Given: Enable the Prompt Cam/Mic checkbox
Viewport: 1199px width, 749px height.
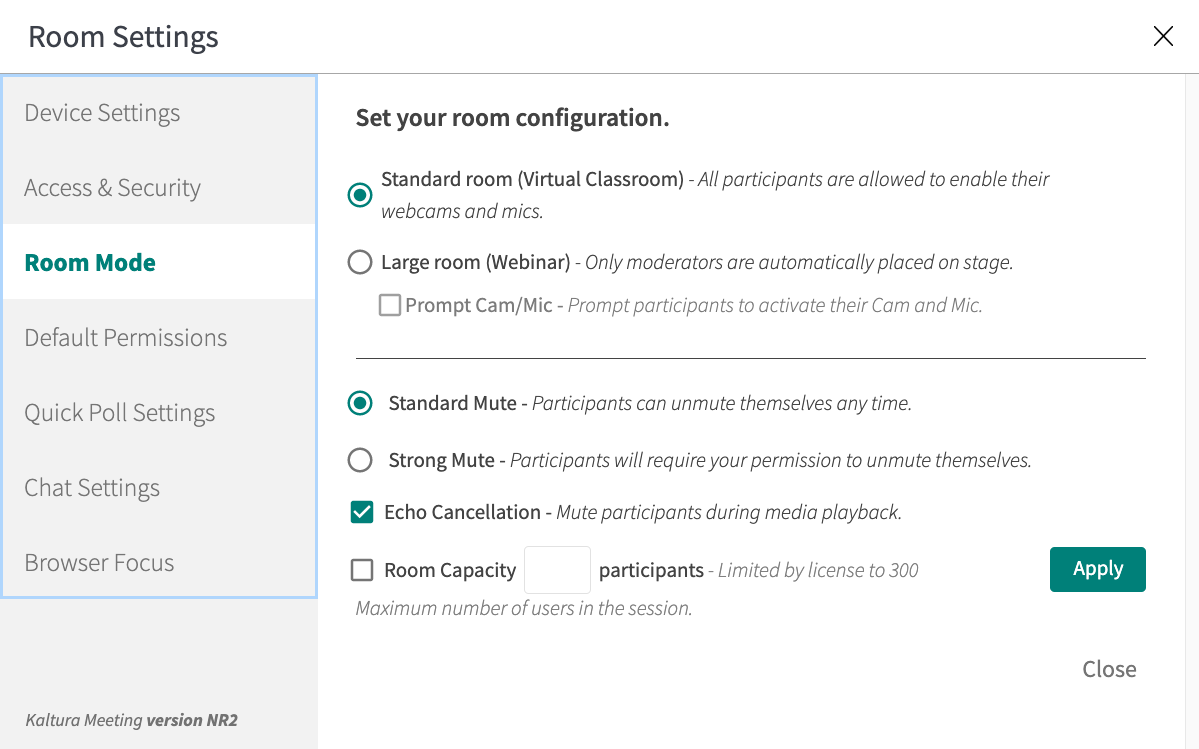Looking at the screenshot, I should 390,305.
